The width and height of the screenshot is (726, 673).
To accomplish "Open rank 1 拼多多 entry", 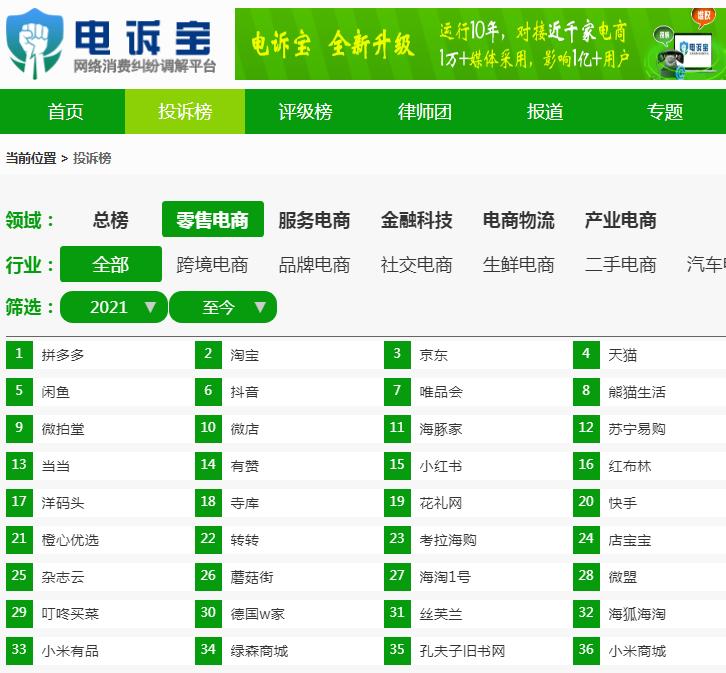I will [x=63, y=355].
